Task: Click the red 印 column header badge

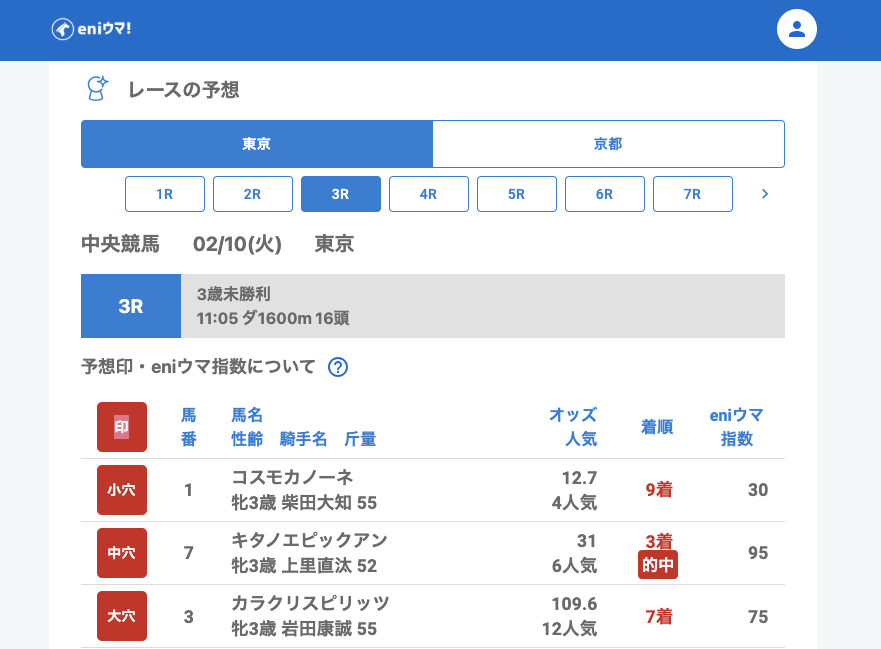Action: (122, 427)
